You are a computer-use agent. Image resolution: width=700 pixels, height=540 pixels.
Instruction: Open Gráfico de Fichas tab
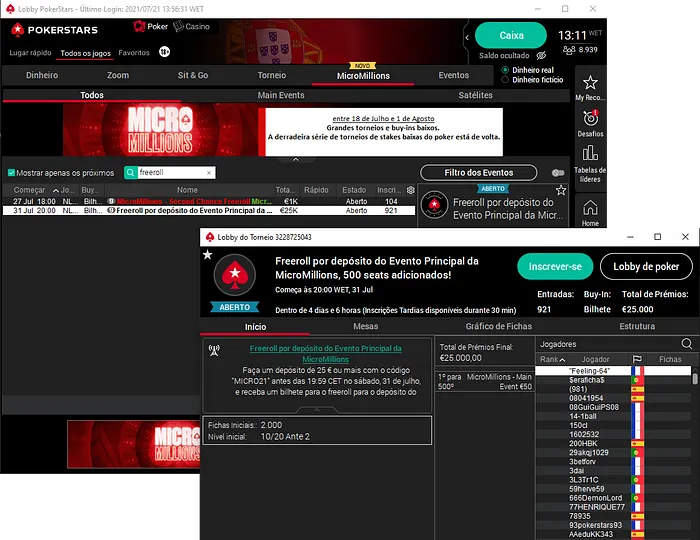[x=499, y=326]
